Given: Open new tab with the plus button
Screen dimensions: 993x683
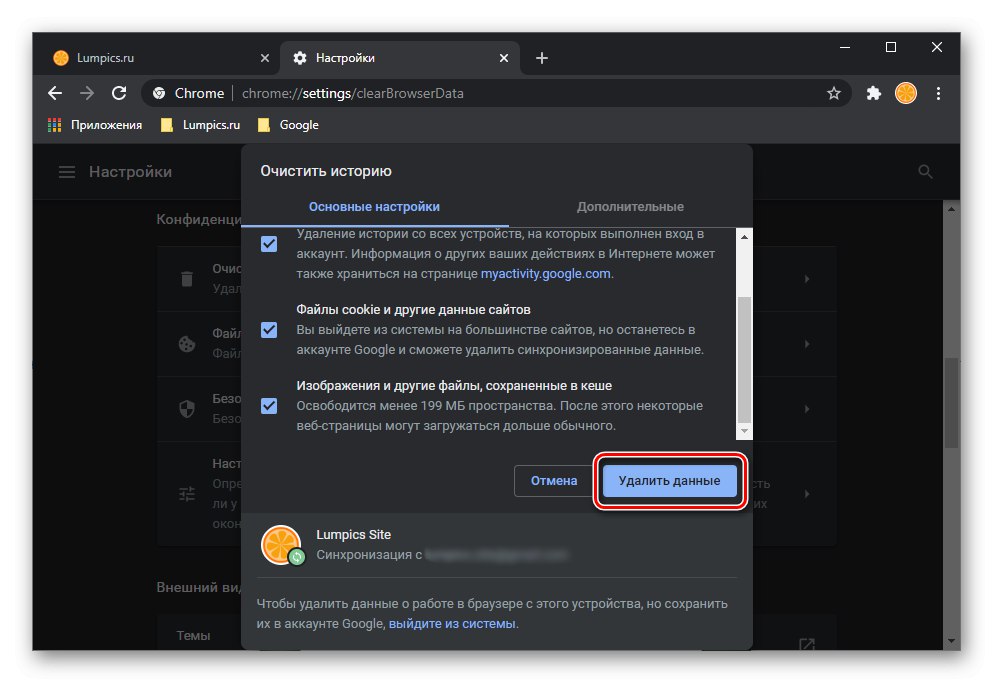Looking at the screenshot, I should [541, 58].
